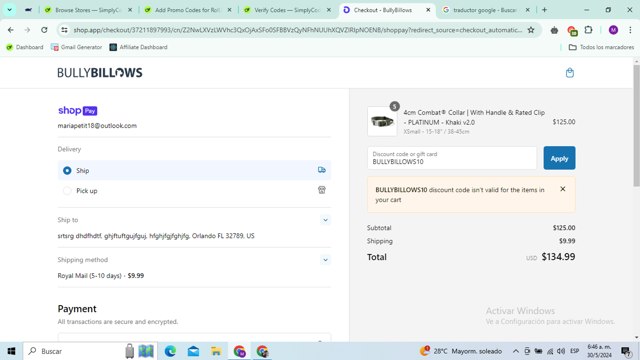Switch to the Verify Codes tab
Viewport: 640px width, 360px height.
[287, 10]
